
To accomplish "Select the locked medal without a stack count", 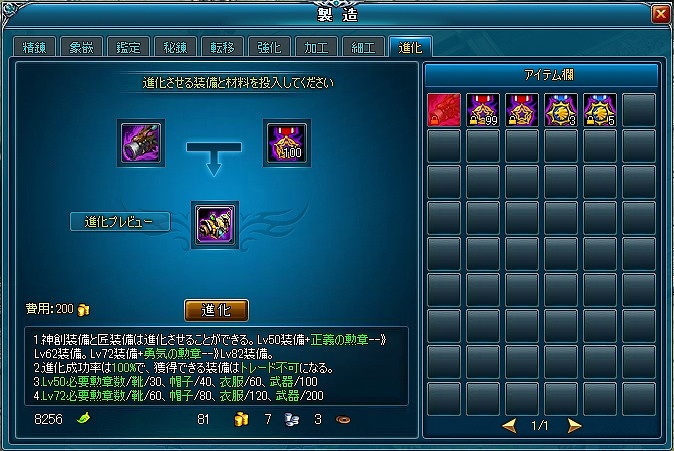I will tap(522, 110).
